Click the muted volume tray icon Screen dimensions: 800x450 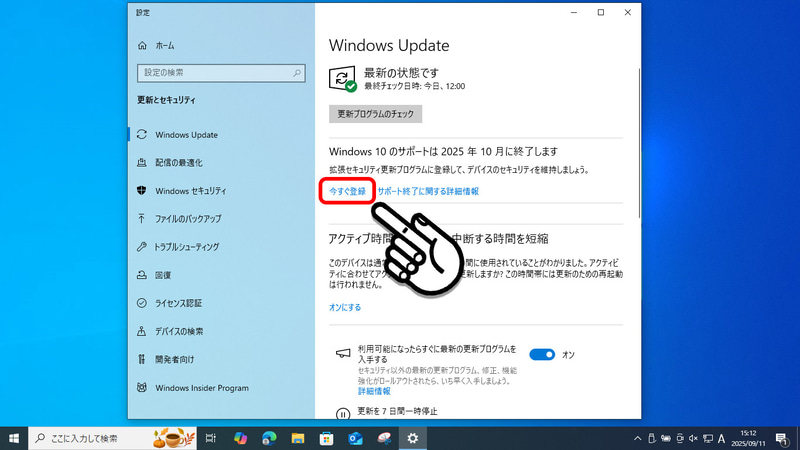click(693, 438)
